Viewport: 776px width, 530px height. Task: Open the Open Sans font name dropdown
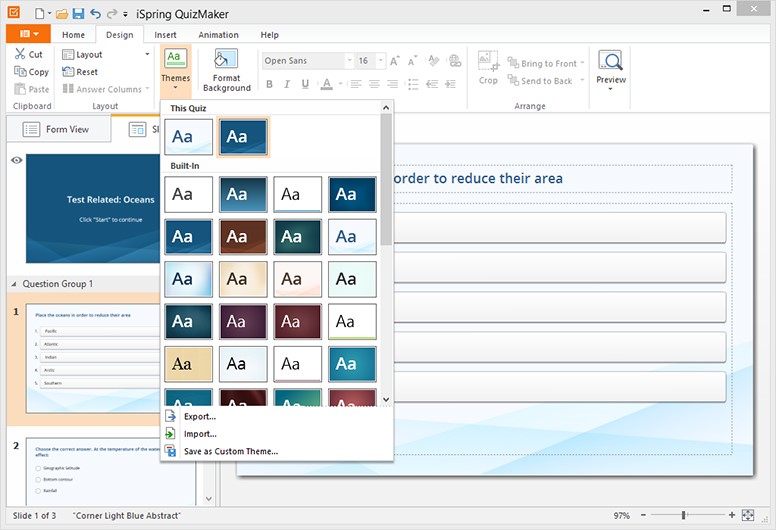pos(349,61)
